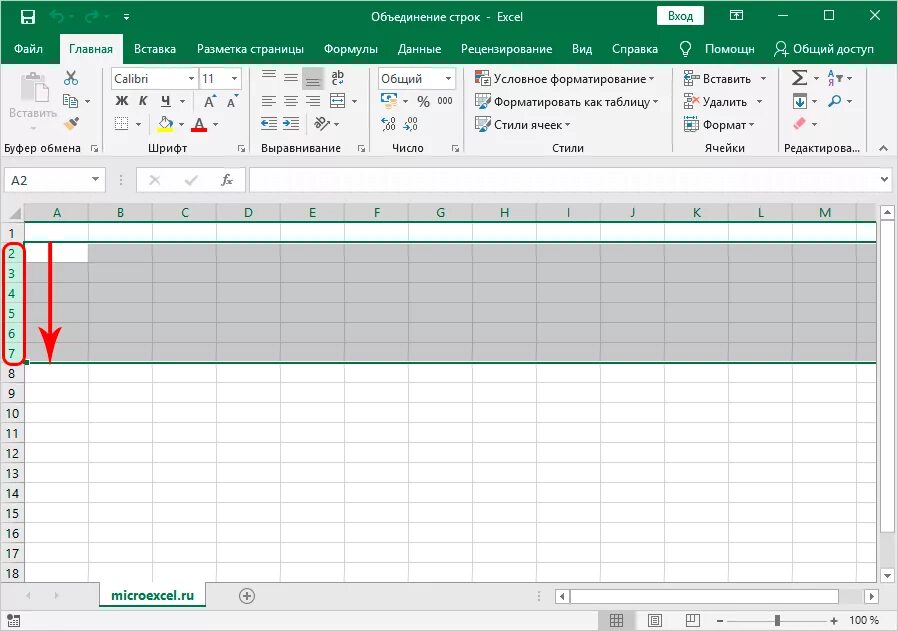Select column header D
898x631 pixels.
click(x=248, y=212)
